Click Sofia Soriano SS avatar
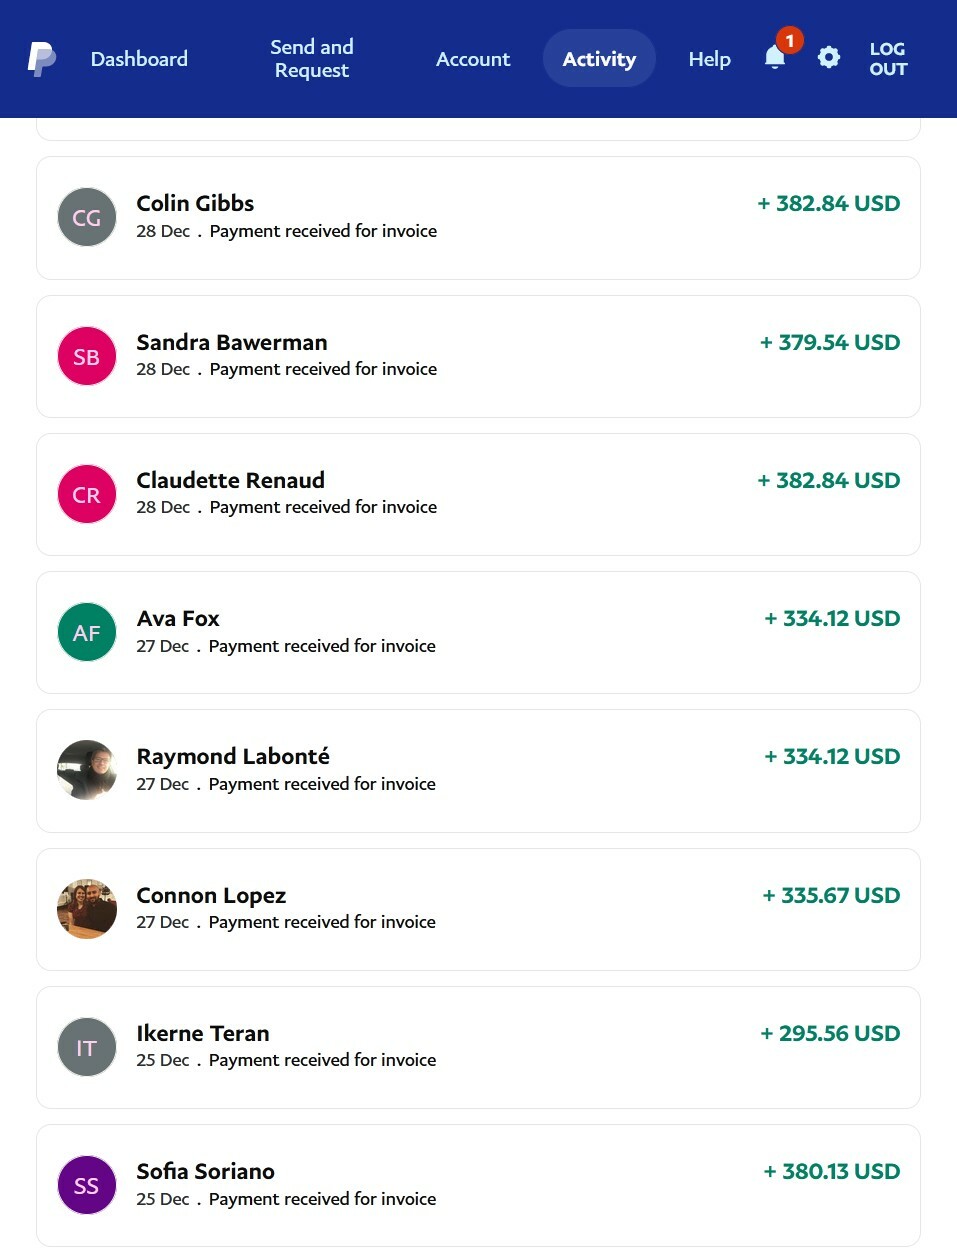The height and width of the screenshot is (1256, 957). pos(87,1185)
